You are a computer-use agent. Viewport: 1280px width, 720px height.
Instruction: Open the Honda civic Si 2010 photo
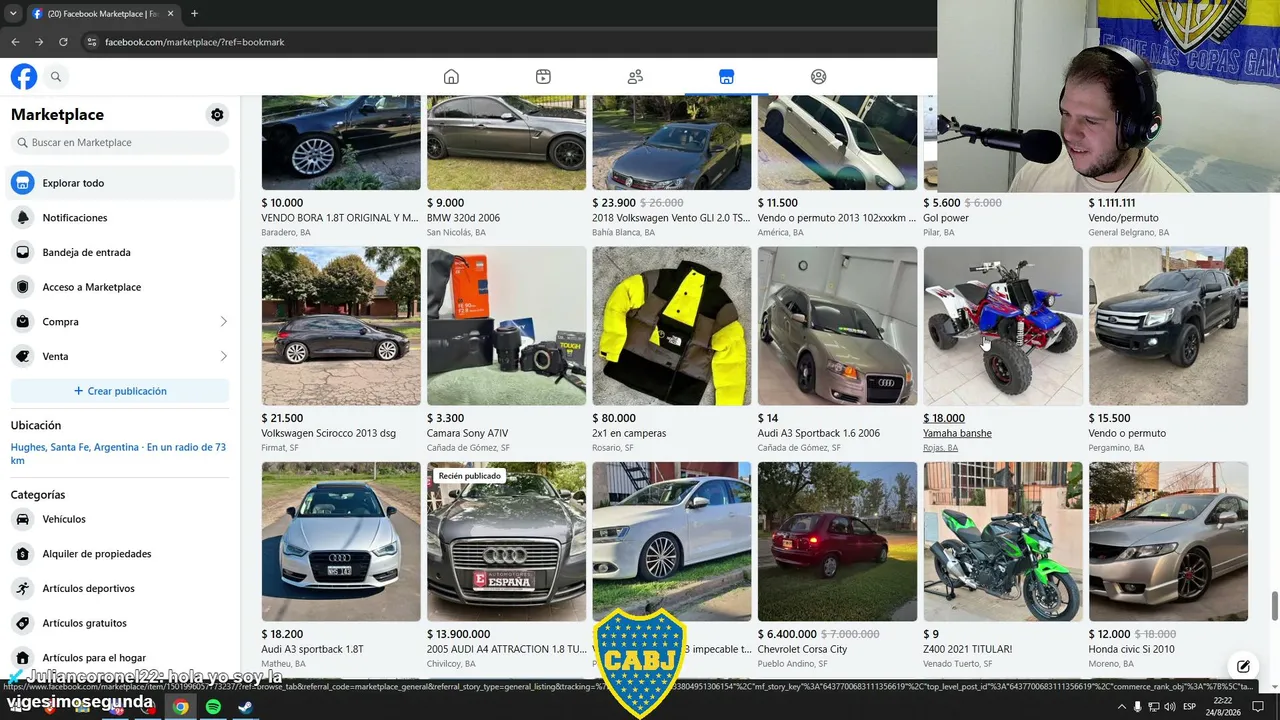tap(1169, 542)
